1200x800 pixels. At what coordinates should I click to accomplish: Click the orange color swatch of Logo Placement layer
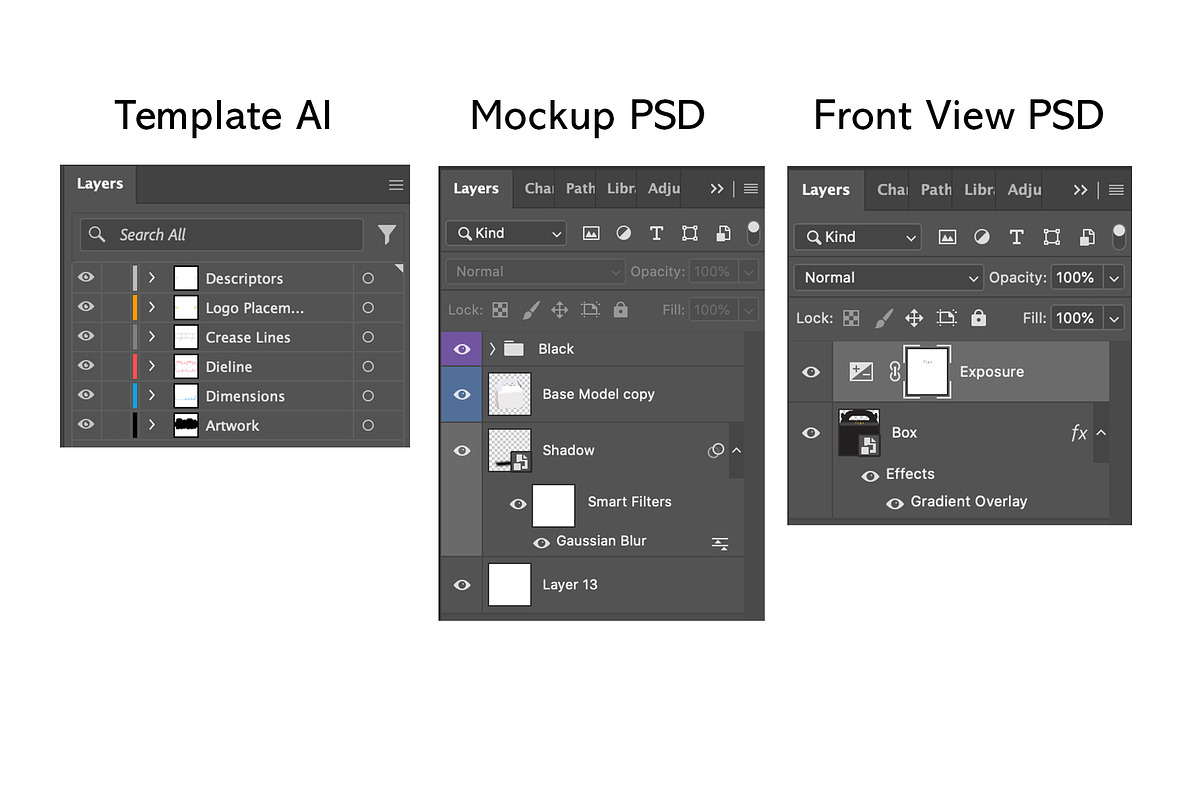[135, 308]
